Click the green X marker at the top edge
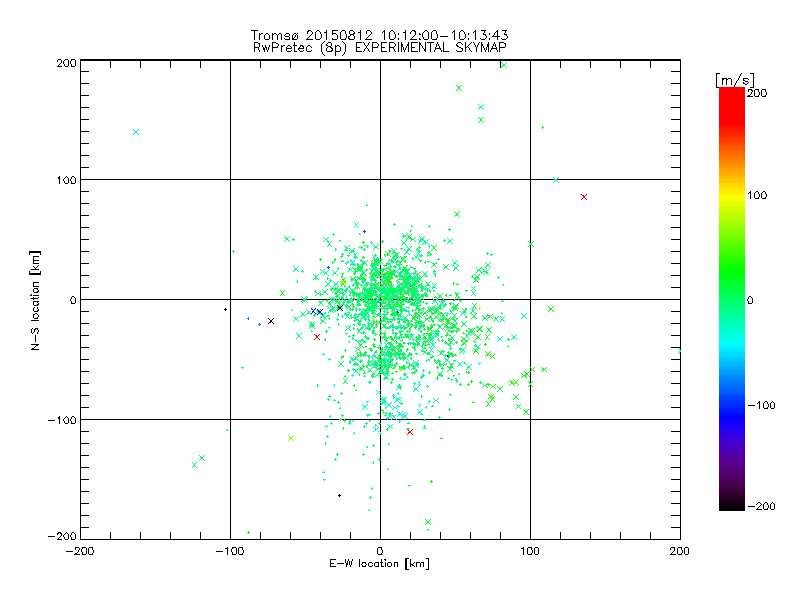This screenshot has width=800, height=600. point(504,65)
